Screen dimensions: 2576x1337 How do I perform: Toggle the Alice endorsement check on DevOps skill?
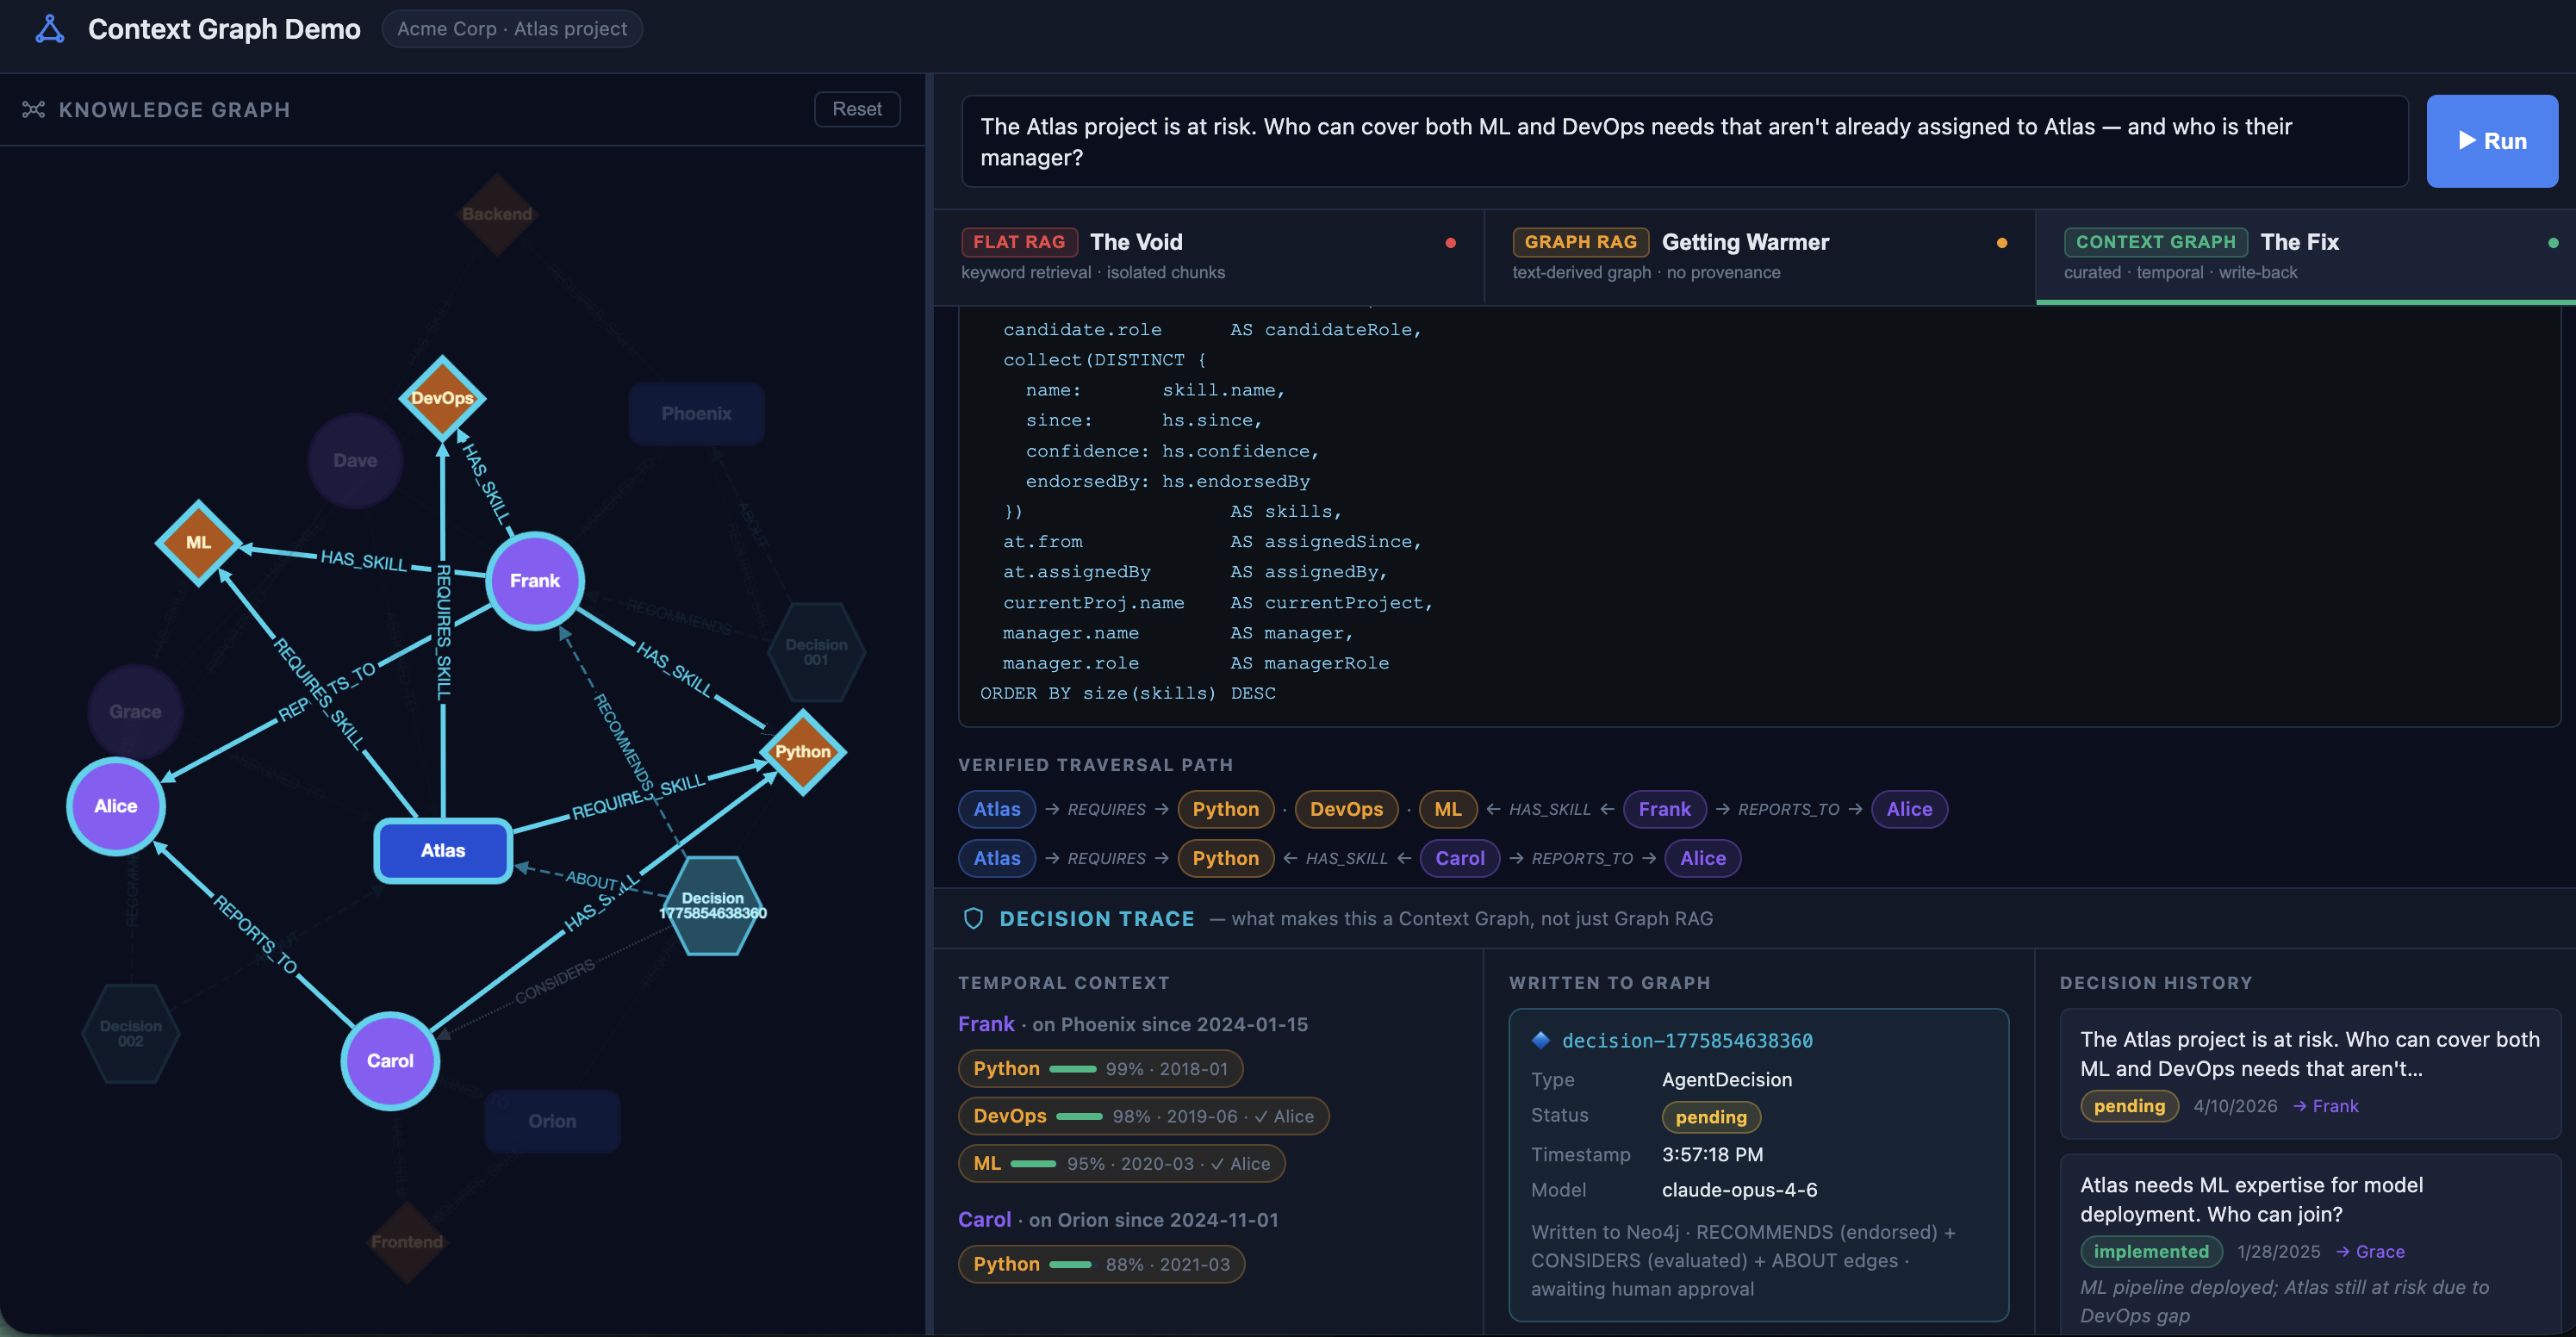[1261, 1116]
